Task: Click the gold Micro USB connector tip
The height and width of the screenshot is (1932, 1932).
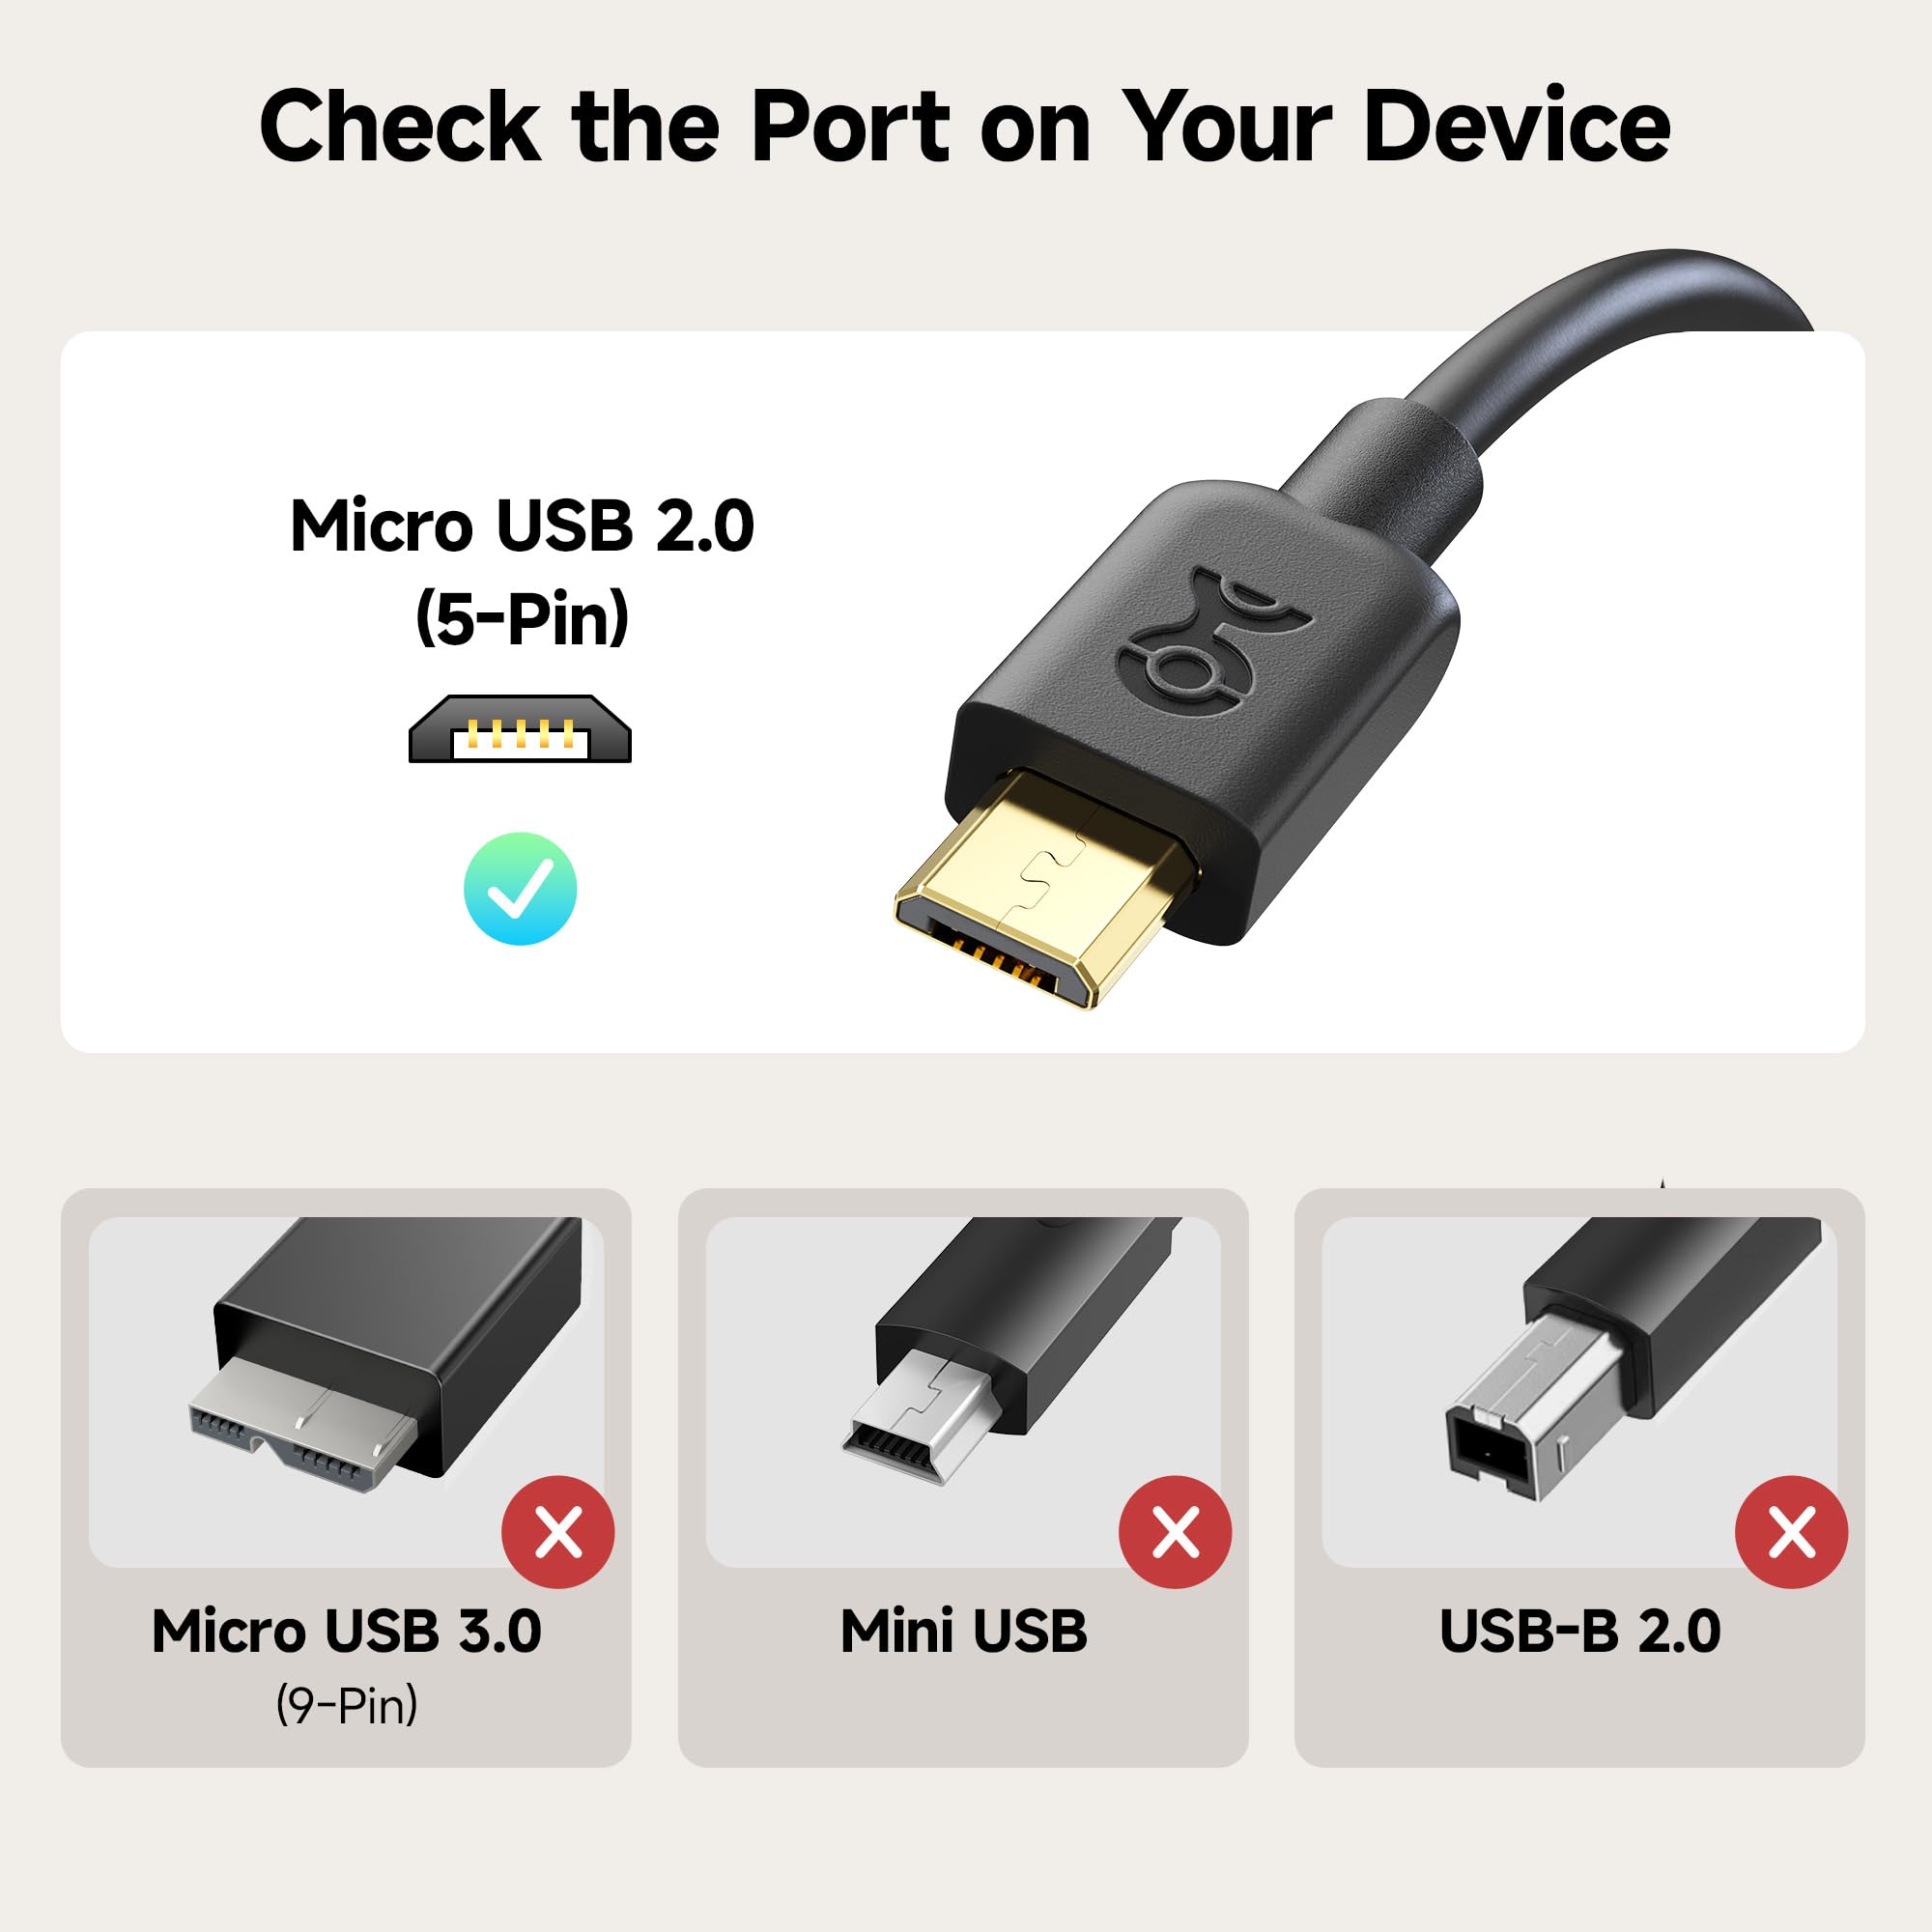Action: tap(1043, 888)
